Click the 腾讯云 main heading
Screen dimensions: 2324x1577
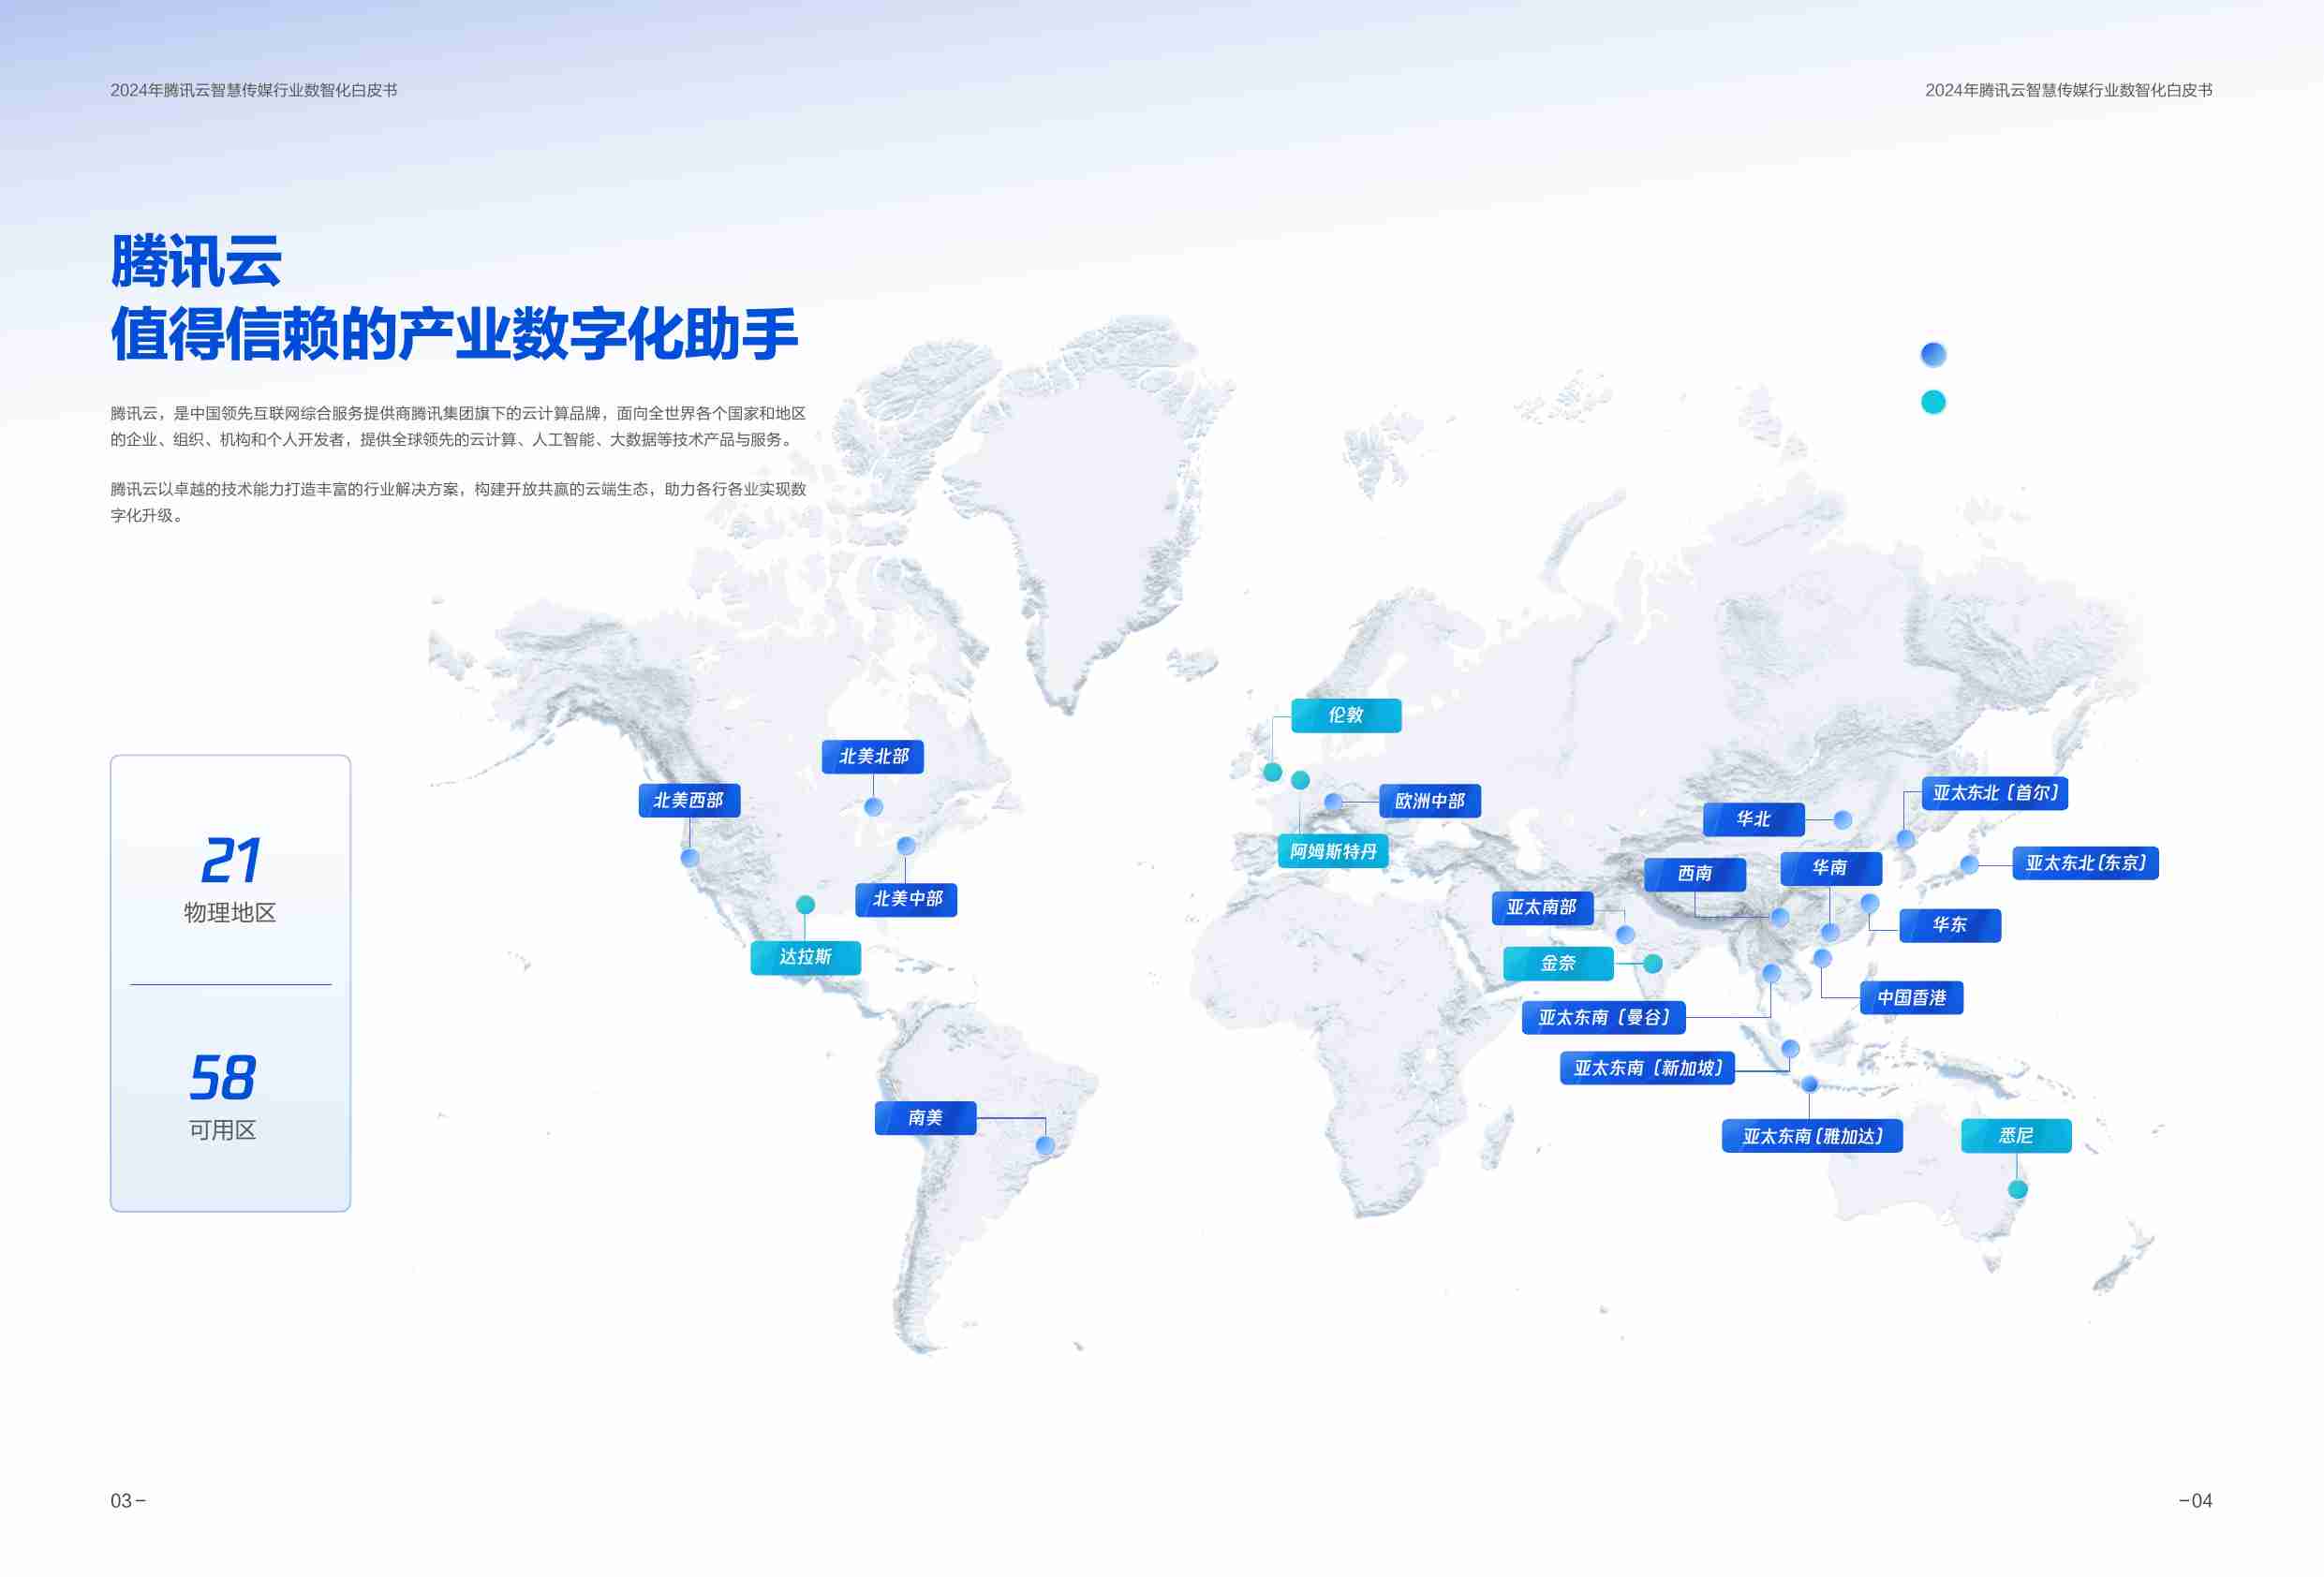click(x=196, y=261)
